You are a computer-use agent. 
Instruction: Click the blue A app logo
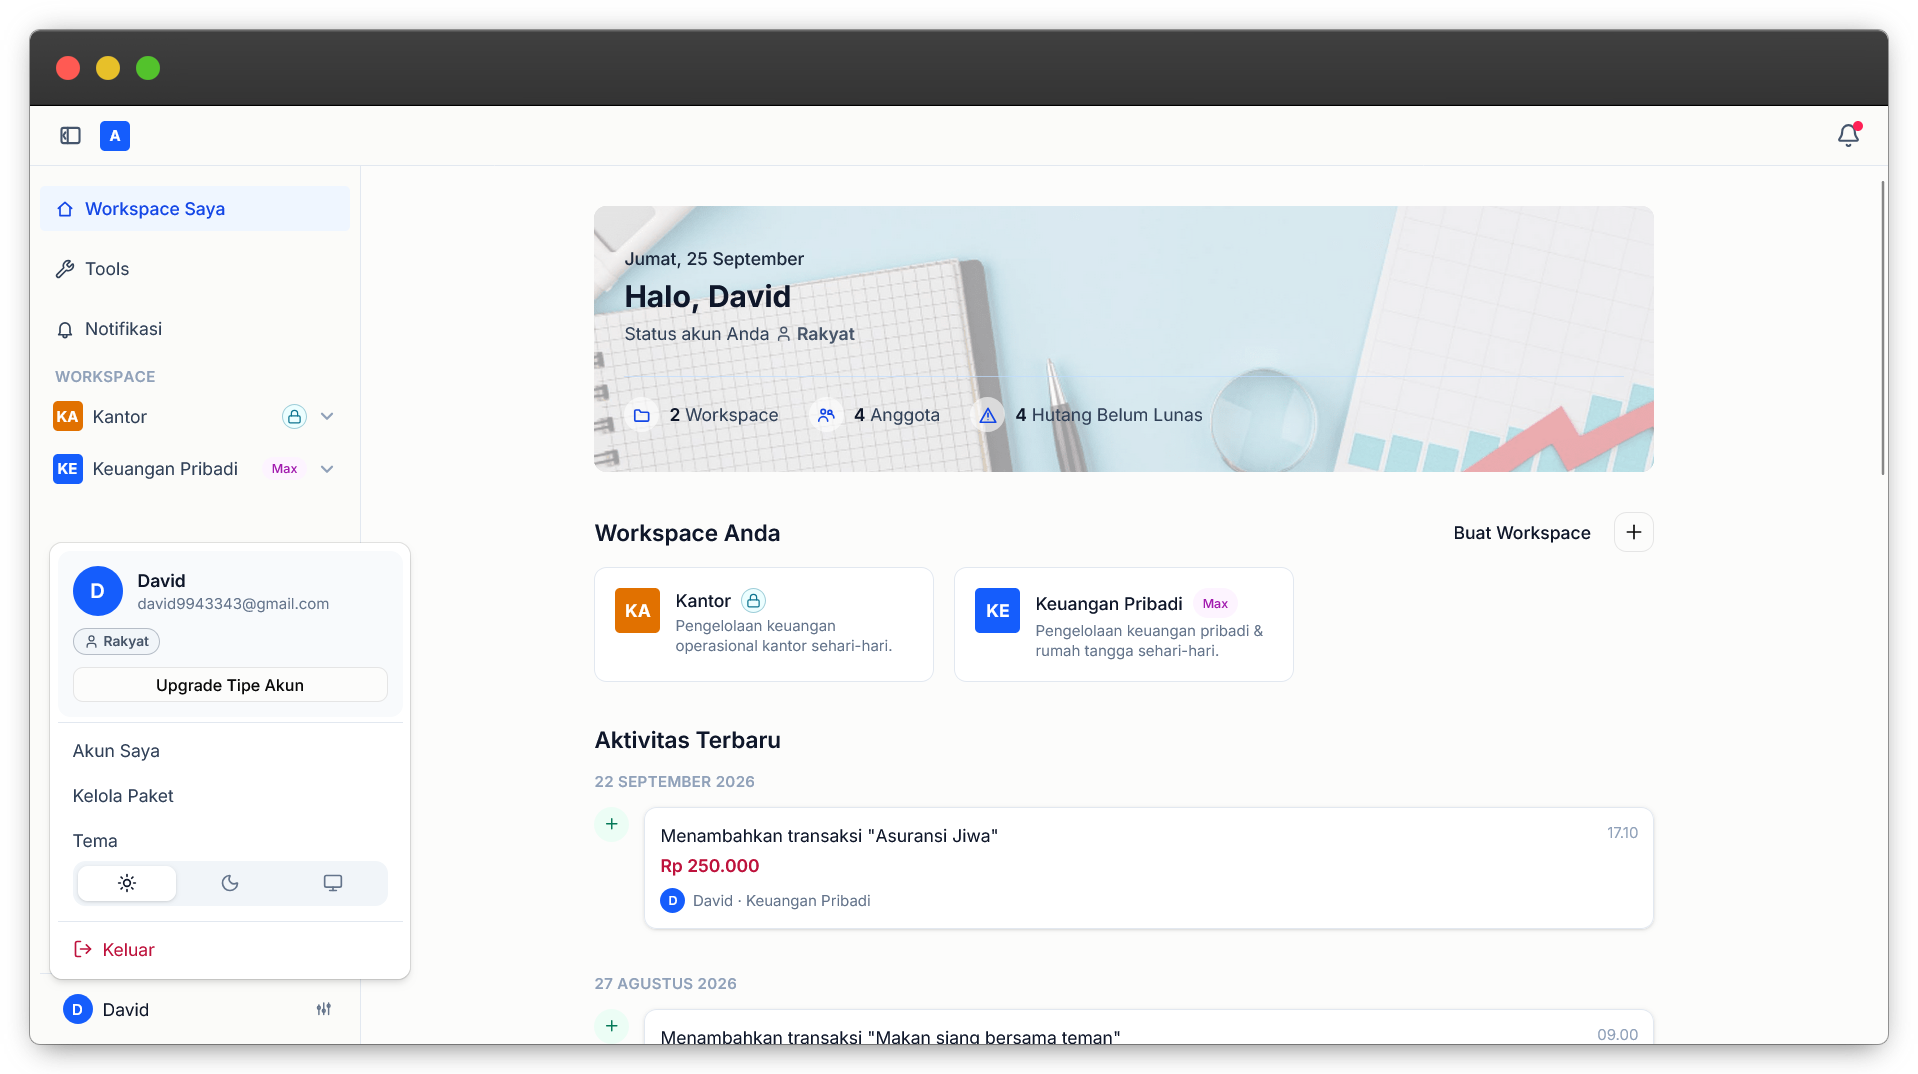tap(115, 136)
